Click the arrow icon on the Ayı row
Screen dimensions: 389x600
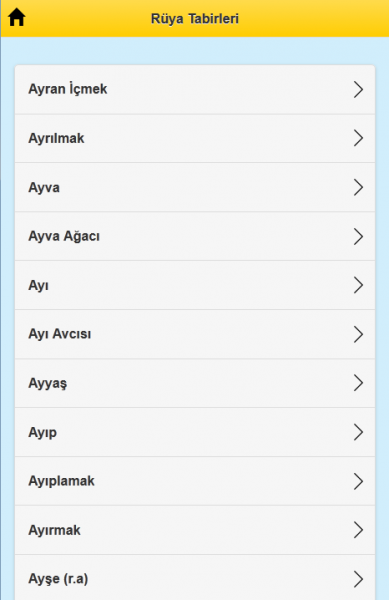click(358, 285)
